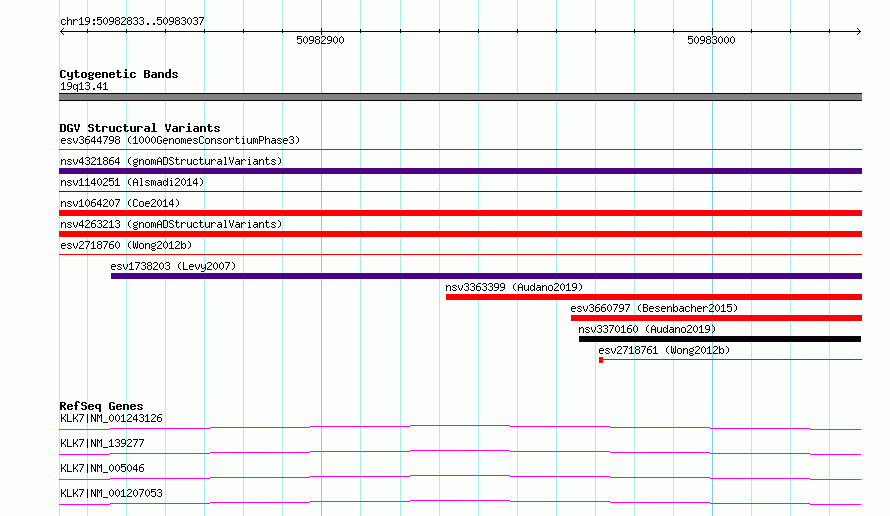Open the esv3660797 Besenbacher2015 variant label
Image resolution: width=890 pixels, height=516 pixels.
coord(654,308)
